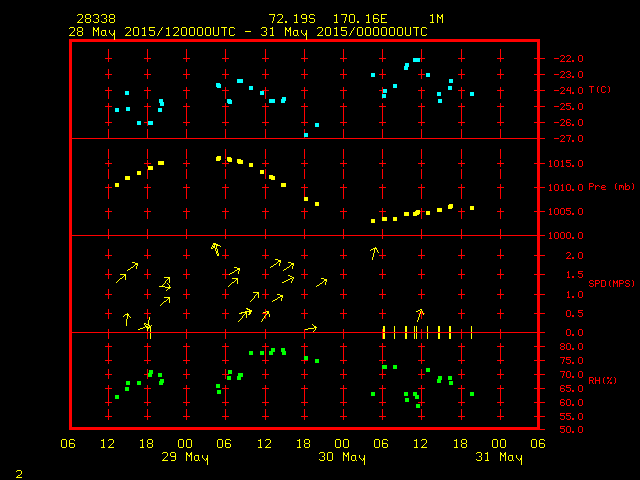Click the date range title line

(x=248, y=31)
